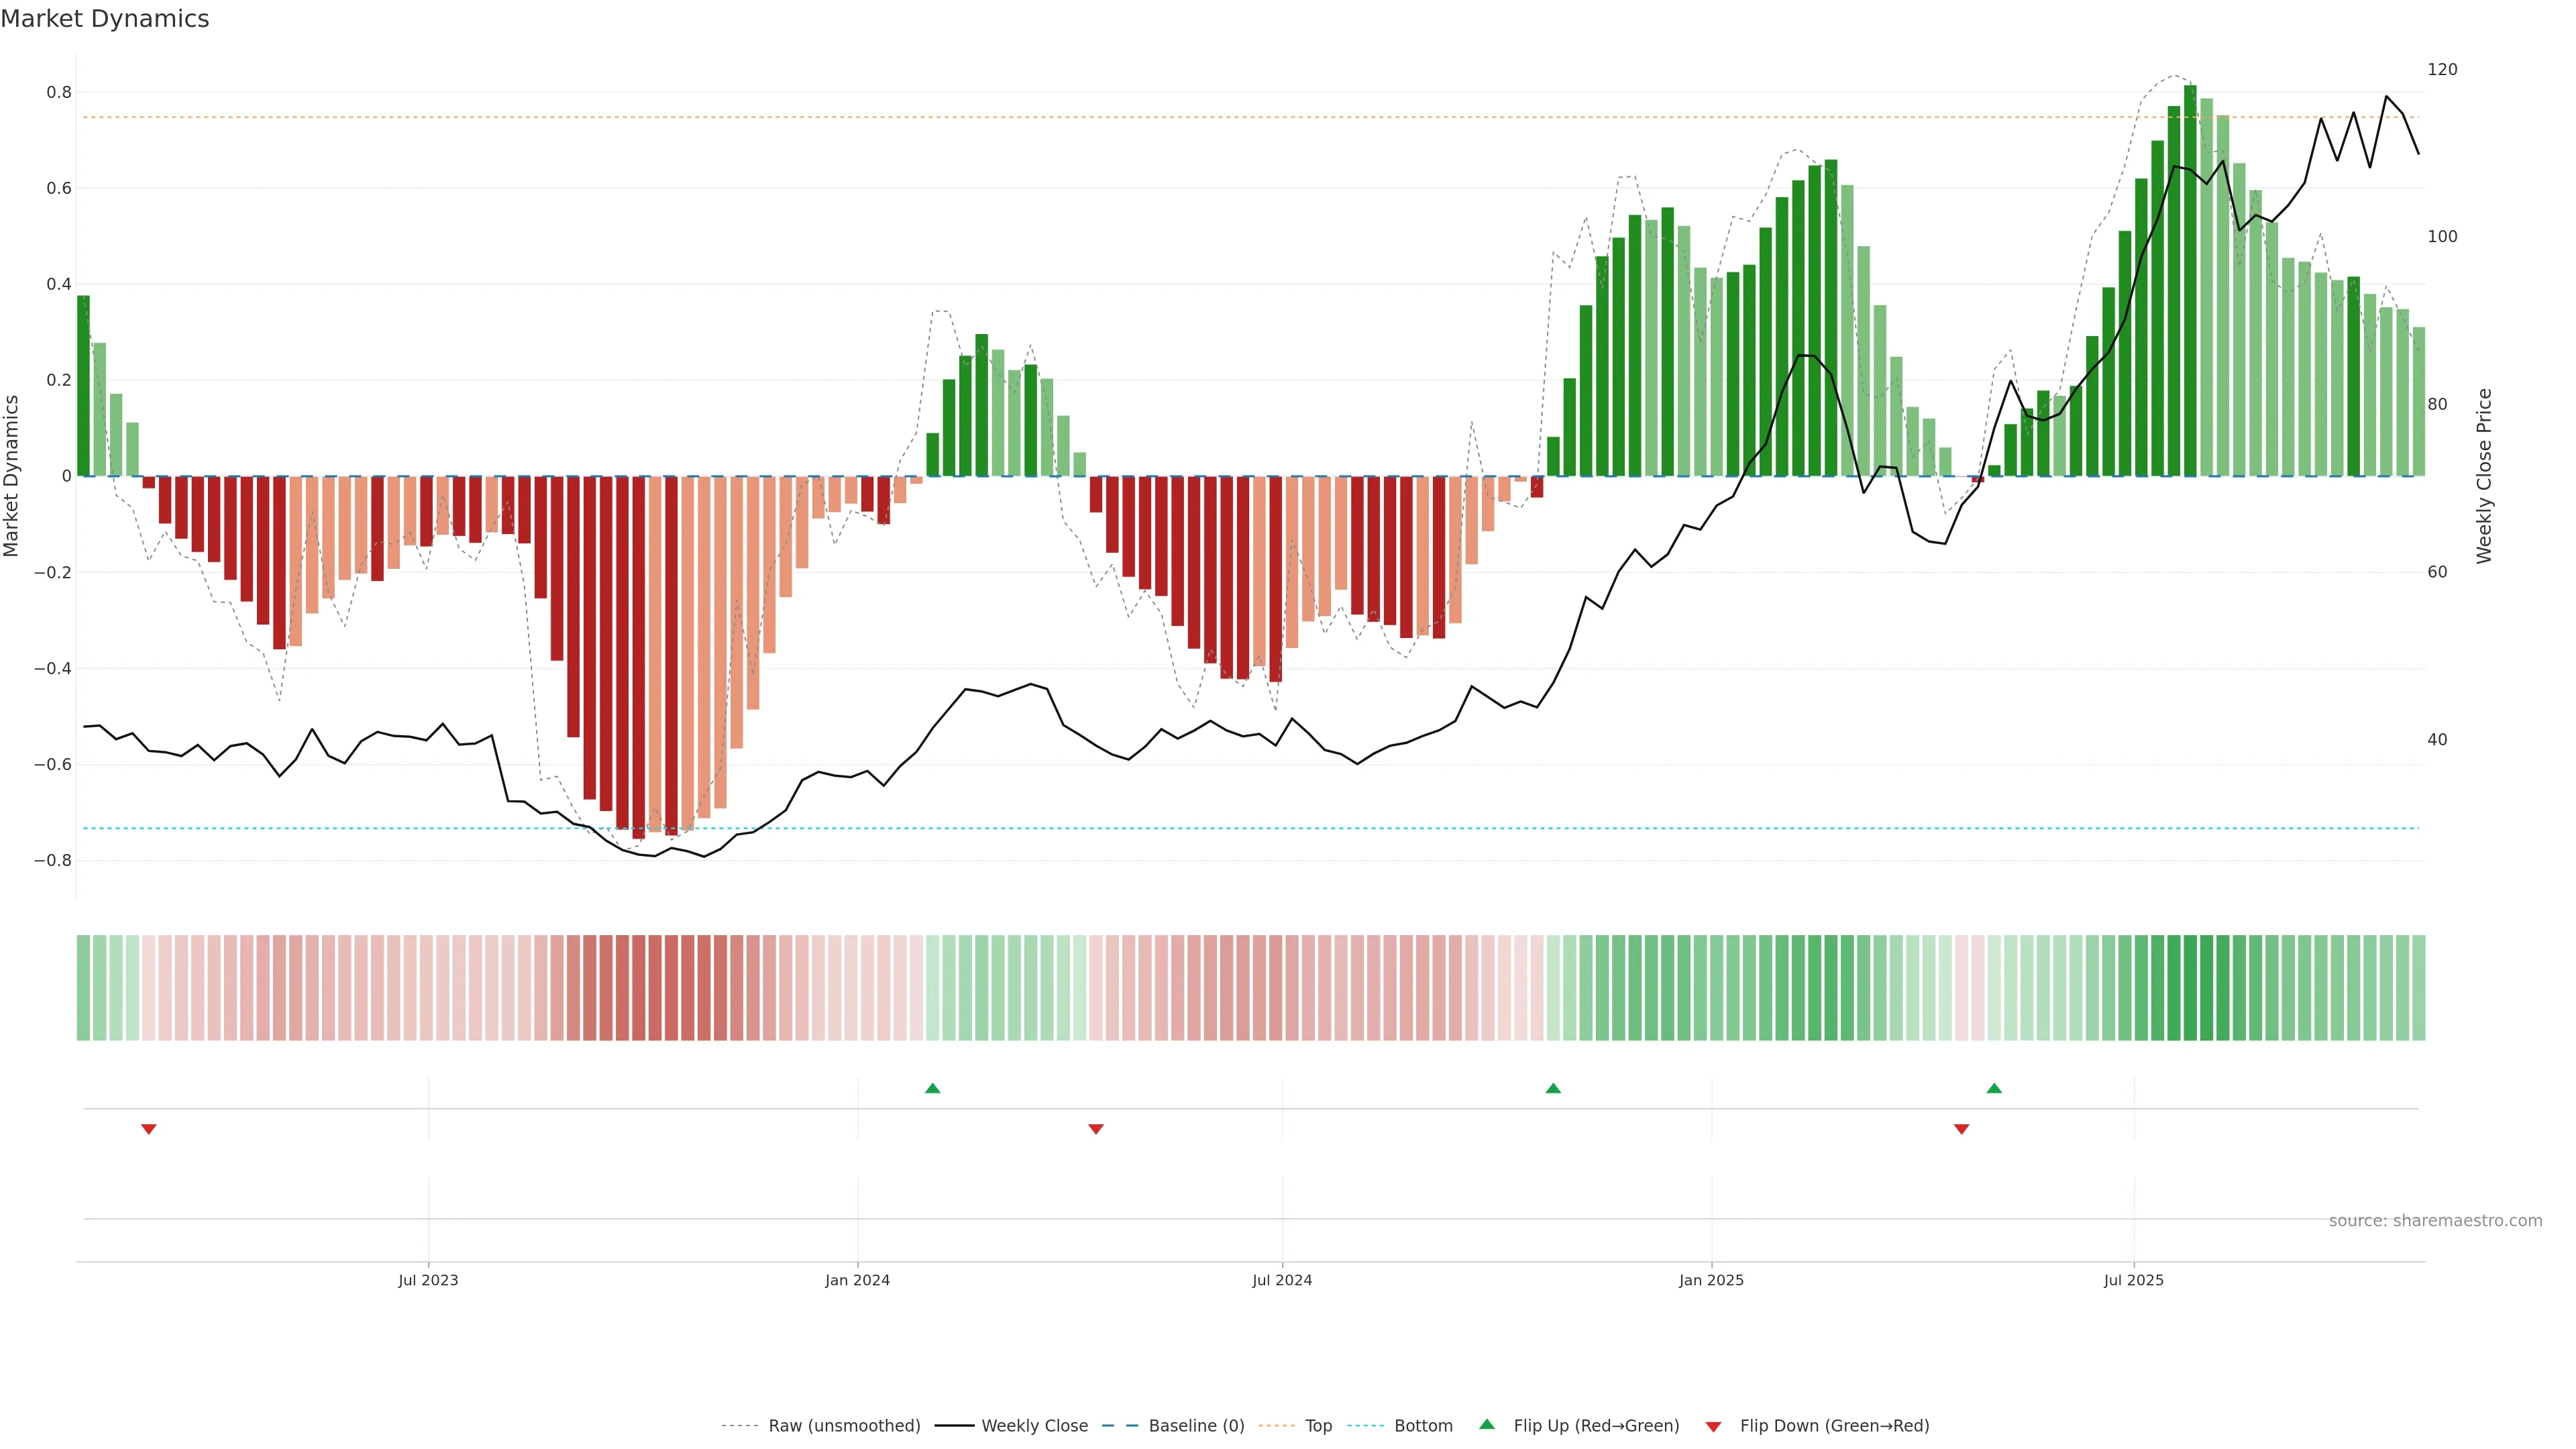Click the last green Flip Up triangle marker
The width and height of the screenshot is (2576, 1449).
pyautogui.click(x=1994, y=1088)
